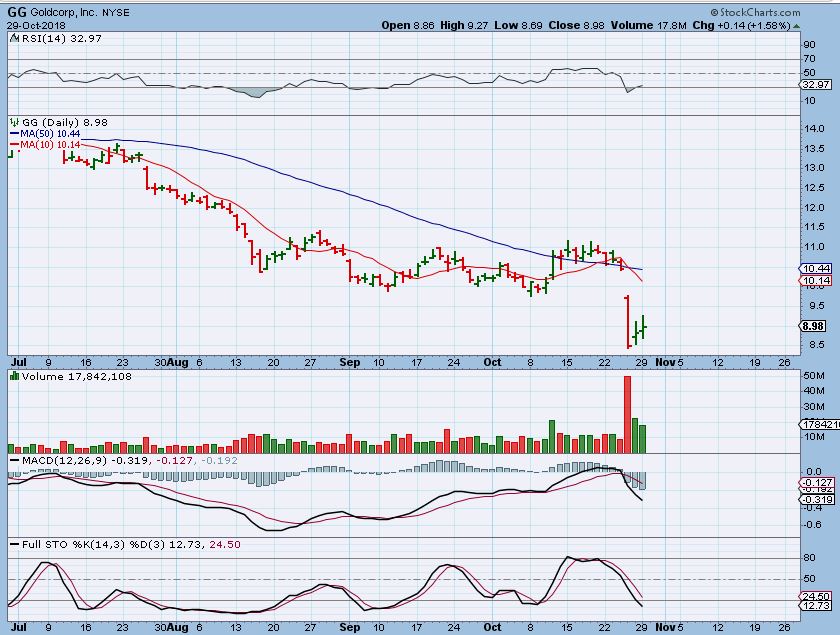The width and height of the screenshot is (840, 635).
Task: Click Oct on the stochastic panel date axis
Action: [492, 627]
